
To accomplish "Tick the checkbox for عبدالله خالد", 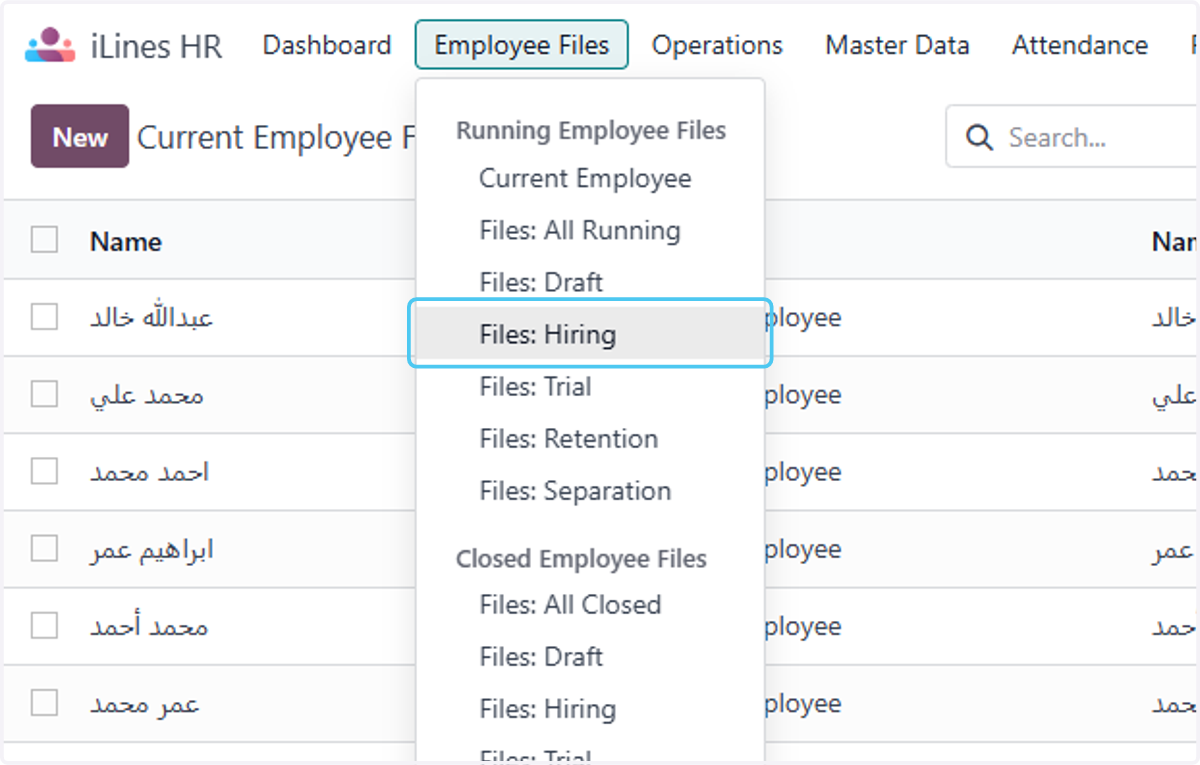I will point(44,317).
